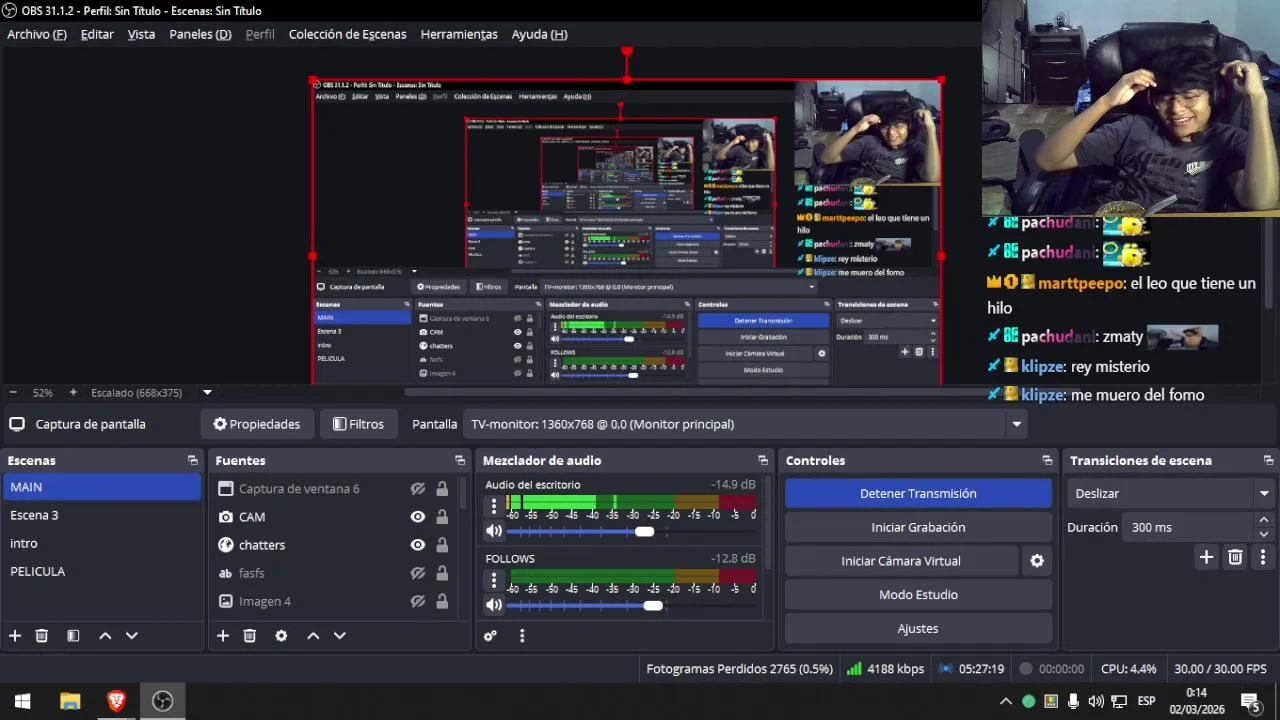Open Vista menu
The height and width of the screenshot is (720, 1280).
click(141, 34)
